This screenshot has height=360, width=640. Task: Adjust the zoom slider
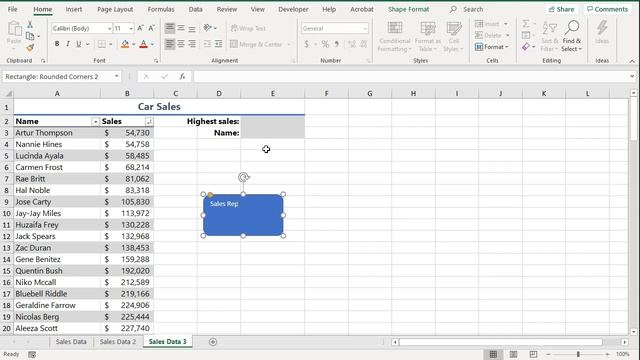click(x=578, y=354)
